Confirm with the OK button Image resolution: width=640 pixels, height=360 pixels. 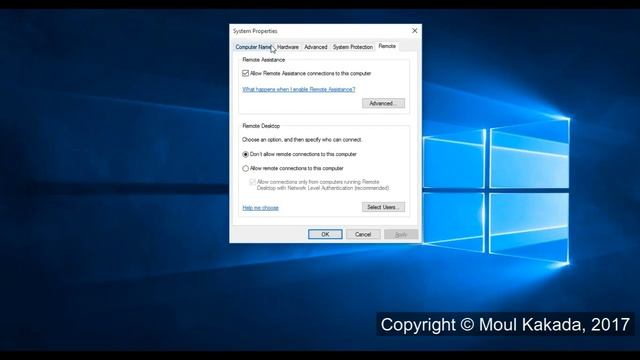click(325, 234)
